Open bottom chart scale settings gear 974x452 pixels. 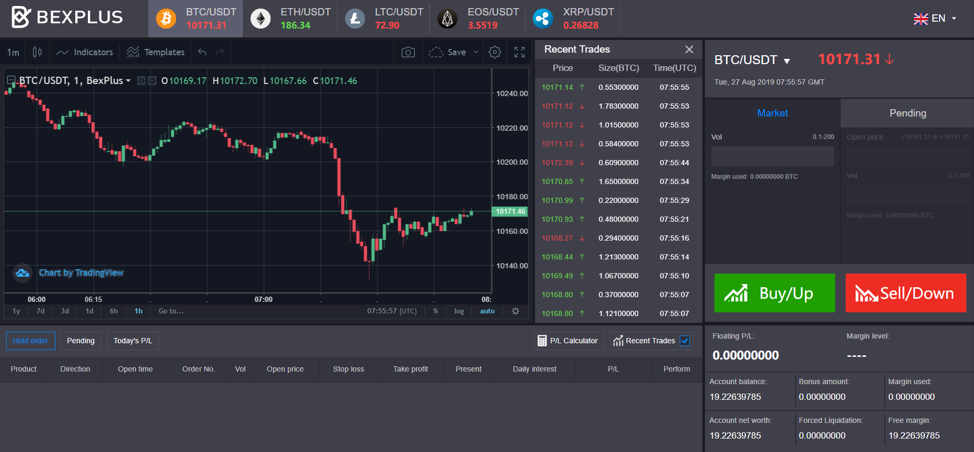[516, 311]
